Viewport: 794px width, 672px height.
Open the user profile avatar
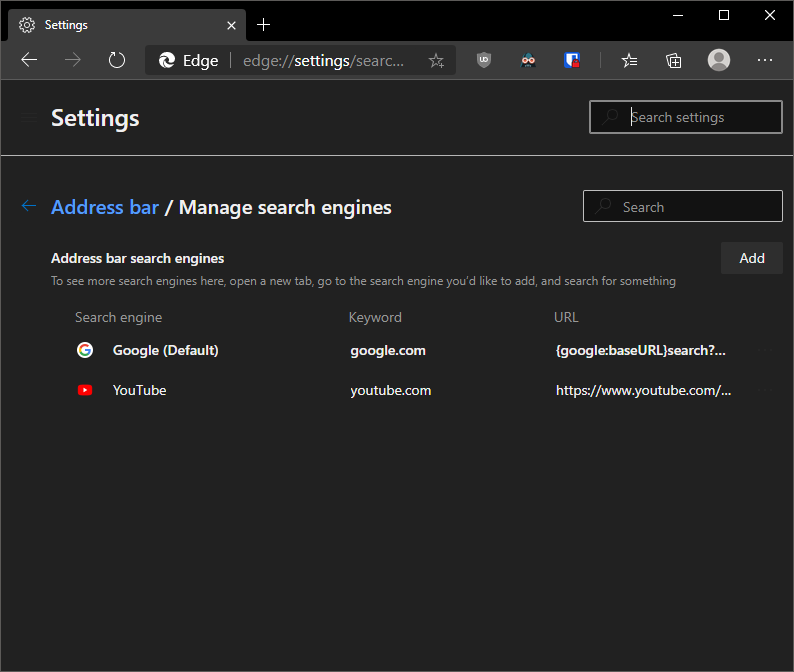719,60
